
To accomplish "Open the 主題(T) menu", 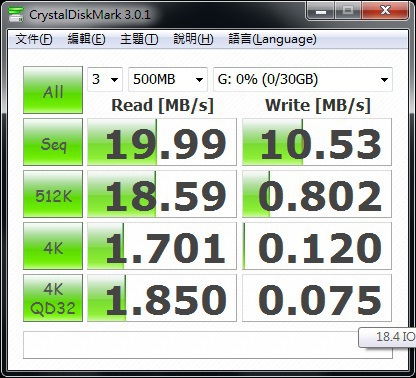I will pyautogui.click(x=139, y=39).
